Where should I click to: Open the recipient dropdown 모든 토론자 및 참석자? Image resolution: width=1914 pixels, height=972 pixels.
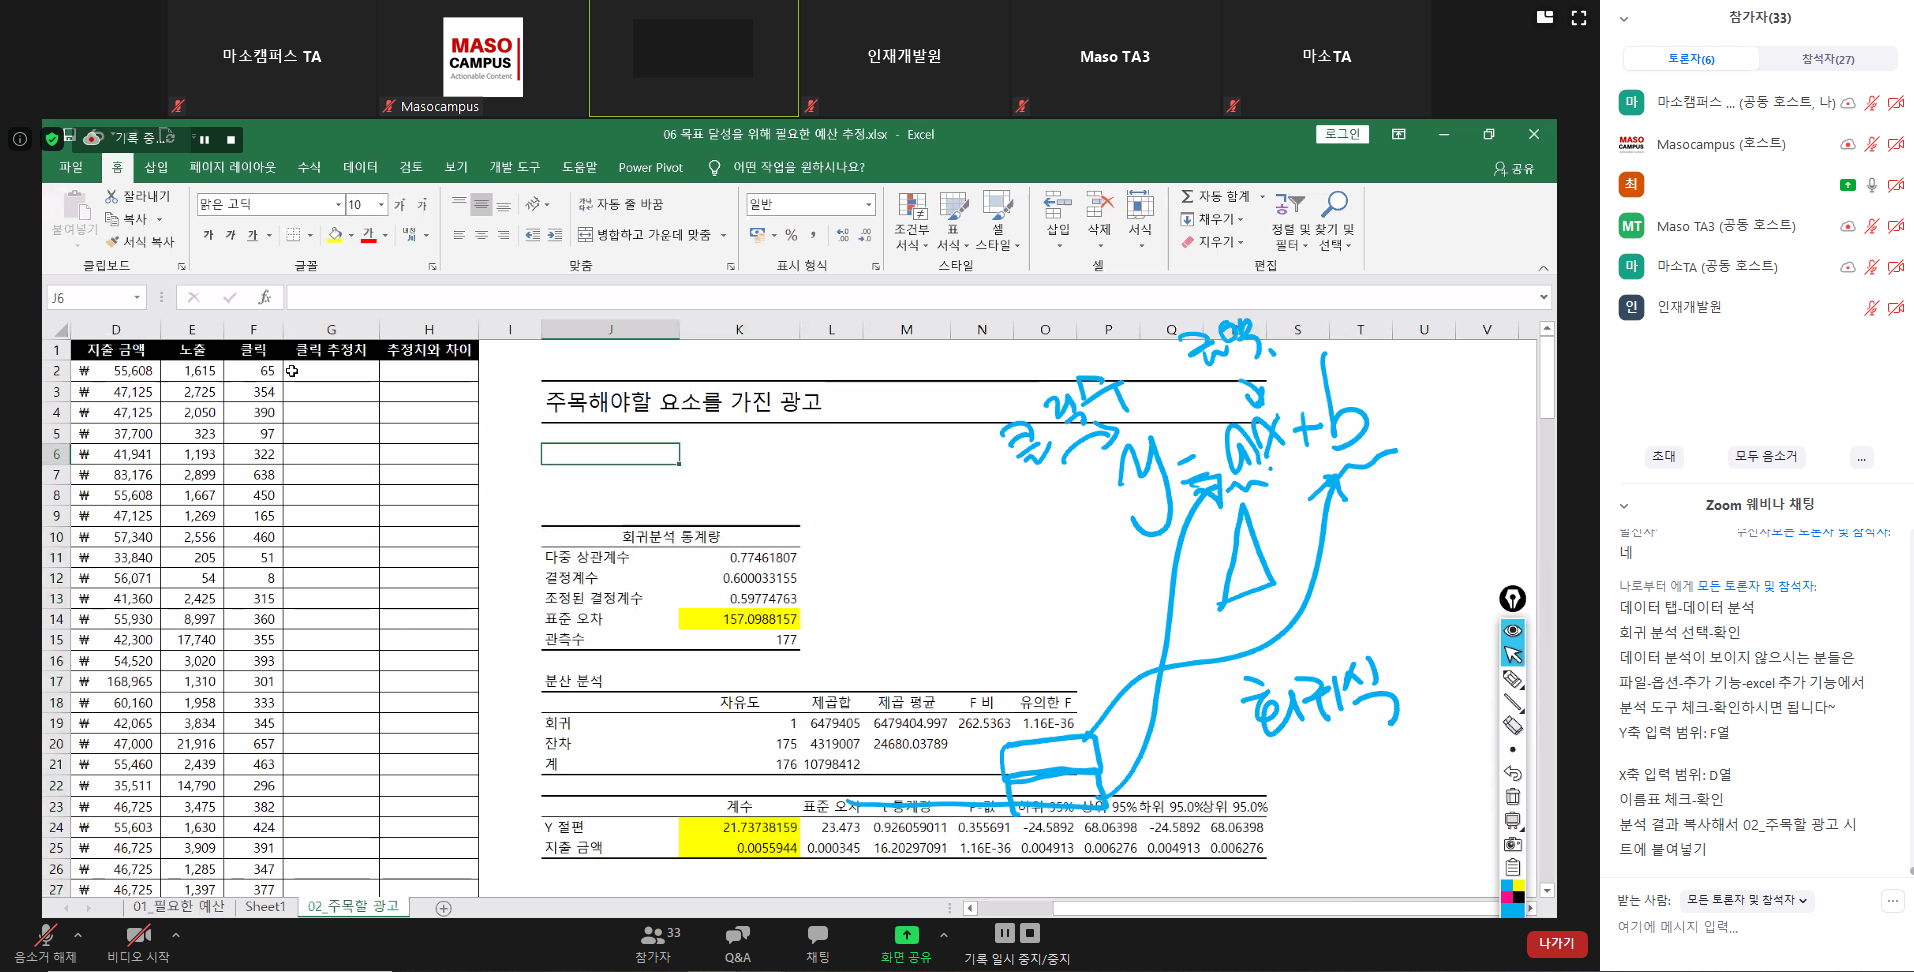(1746, 900)
